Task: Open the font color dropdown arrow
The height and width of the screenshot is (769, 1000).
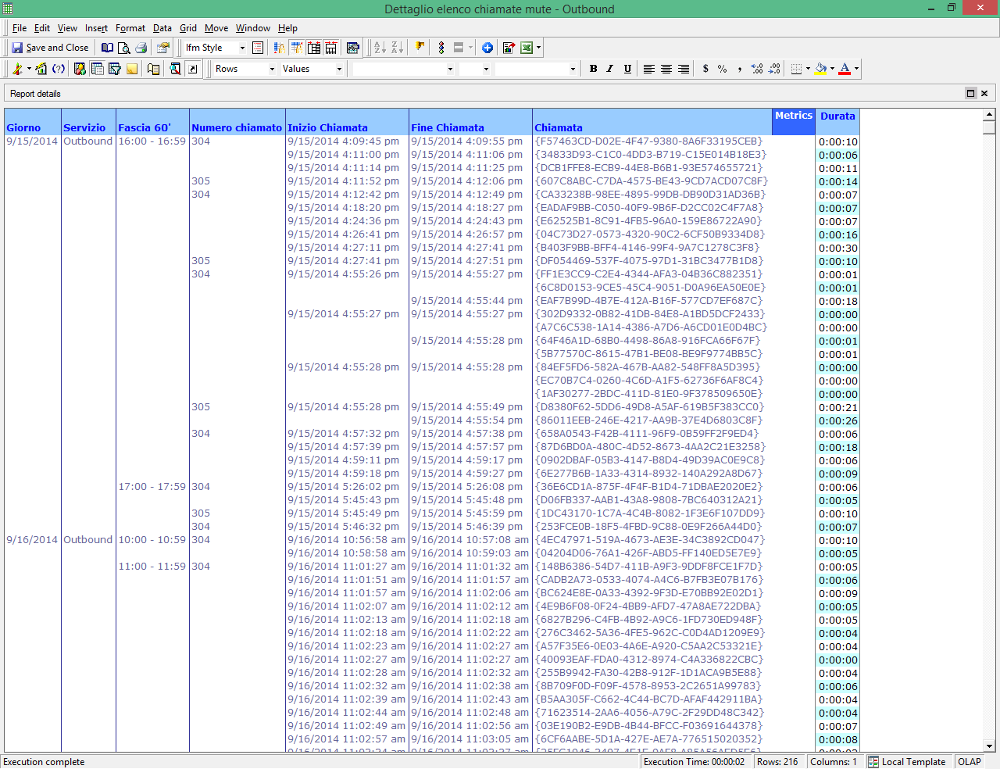Action: [x=857, y=69]
